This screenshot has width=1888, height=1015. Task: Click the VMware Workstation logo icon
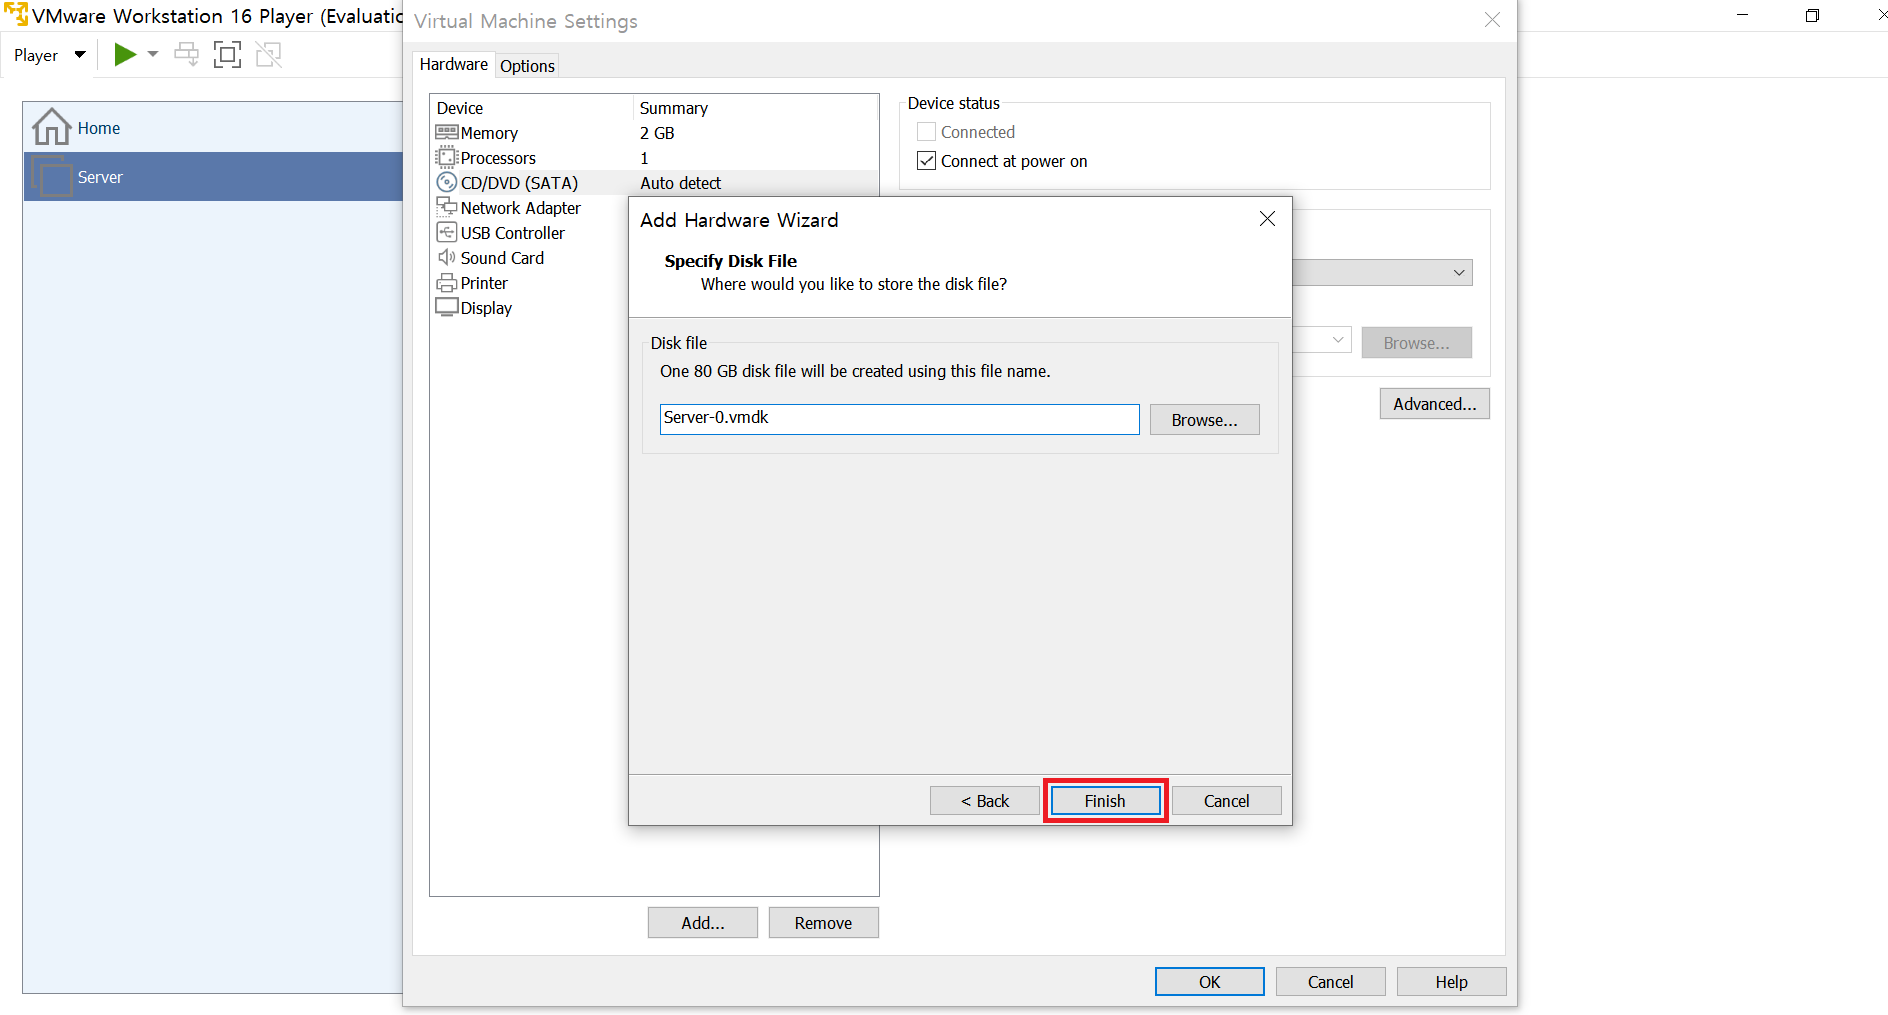click(x=15, y=14)
